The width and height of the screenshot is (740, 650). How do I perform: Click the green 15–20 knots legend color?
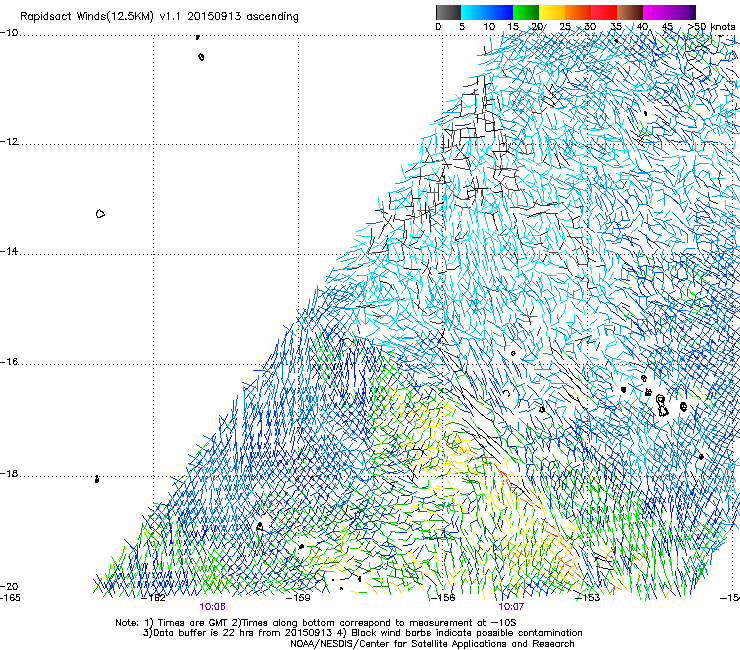526,12
